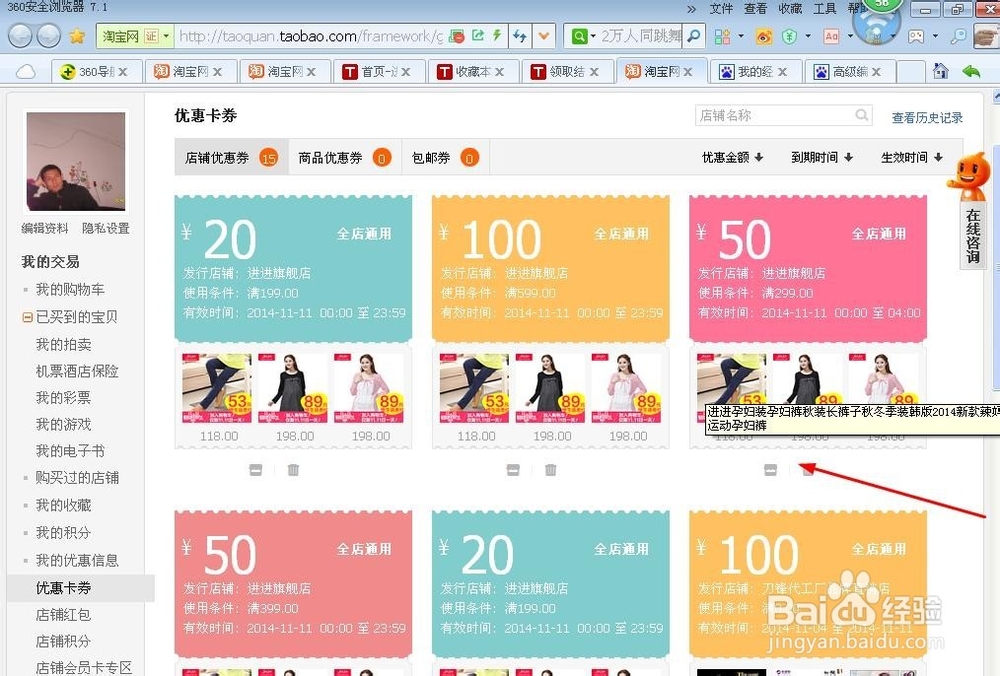Open dropdown arrow beside the shield icon
The width and height of the screenshot is (1000, 676).
tap(807, 36)
